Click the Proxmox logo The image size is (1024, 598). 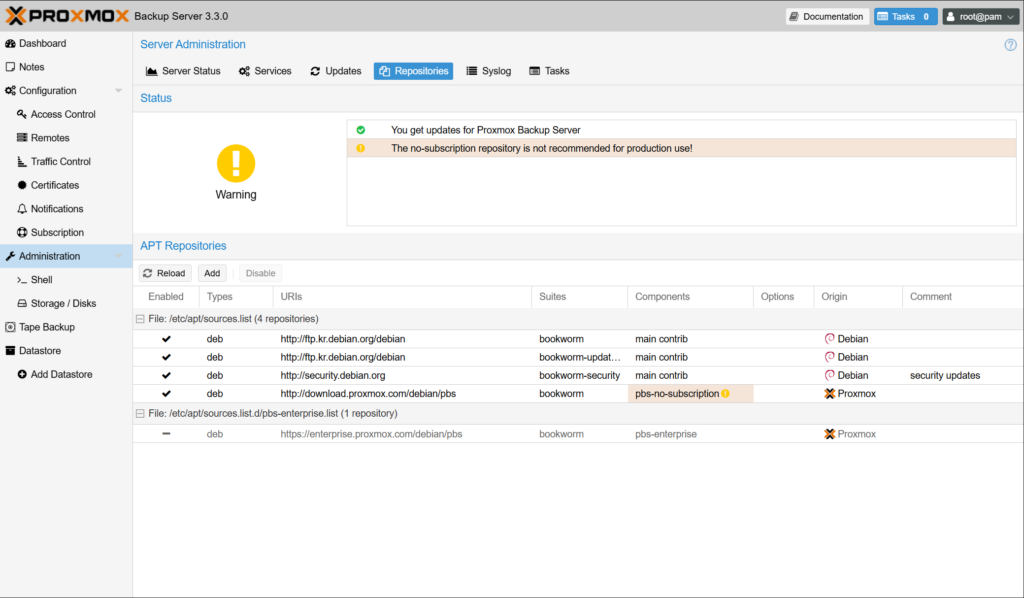coord(68,16)
